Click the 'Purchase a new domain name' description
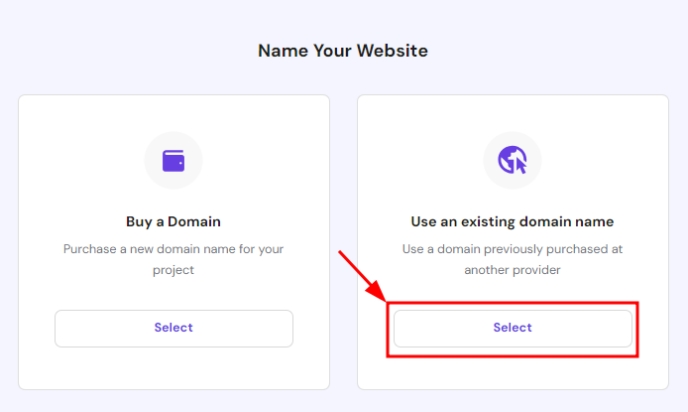 click(x=173, y=249)
